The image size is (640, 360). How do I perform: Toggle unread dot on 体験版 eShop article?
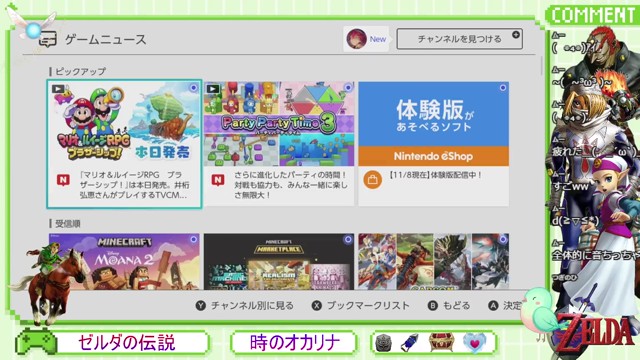point(502,88)
